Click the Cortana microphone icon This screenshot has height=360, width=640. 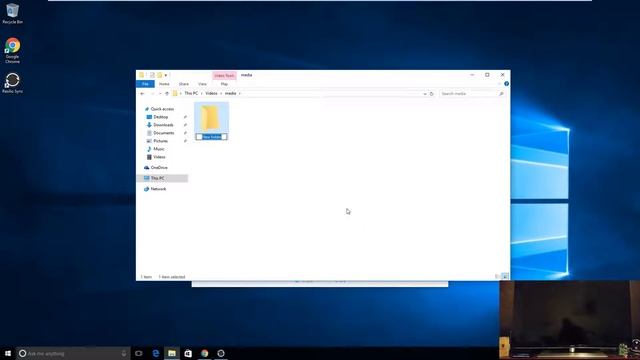click(124, 353)
